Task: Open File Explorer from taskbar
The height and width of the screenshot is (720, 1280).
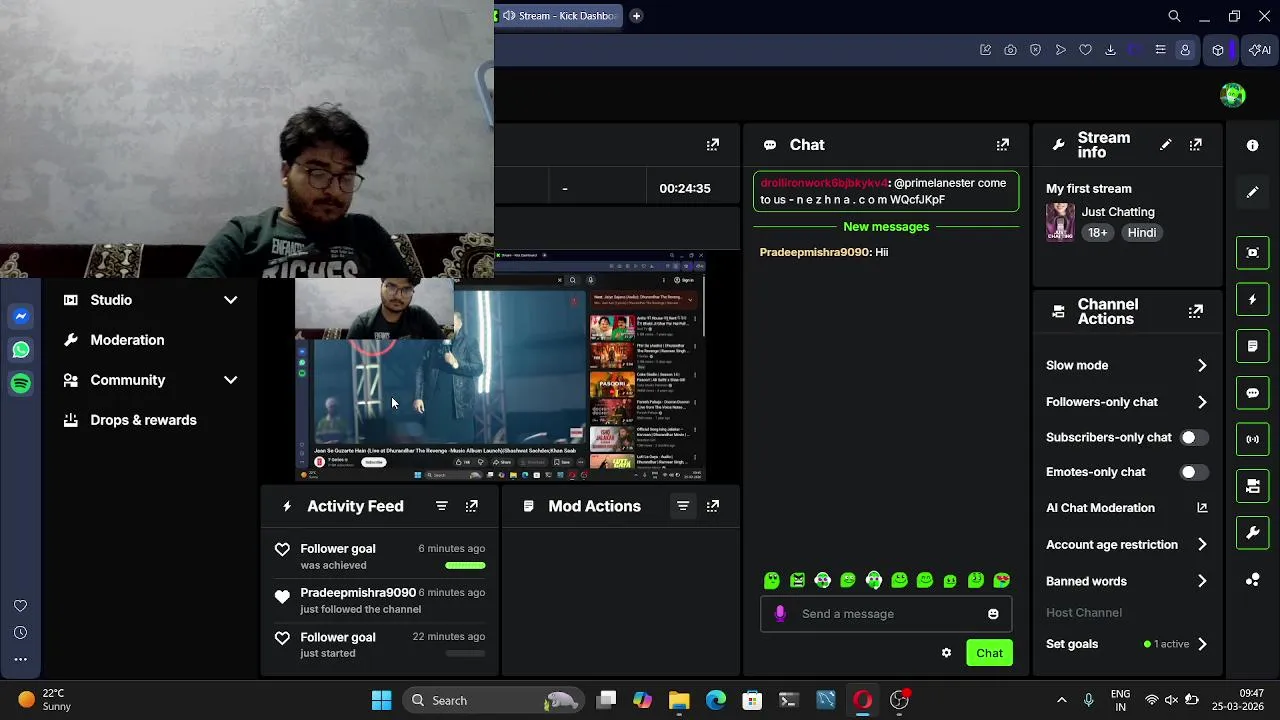Action: [x=679, y=700]
